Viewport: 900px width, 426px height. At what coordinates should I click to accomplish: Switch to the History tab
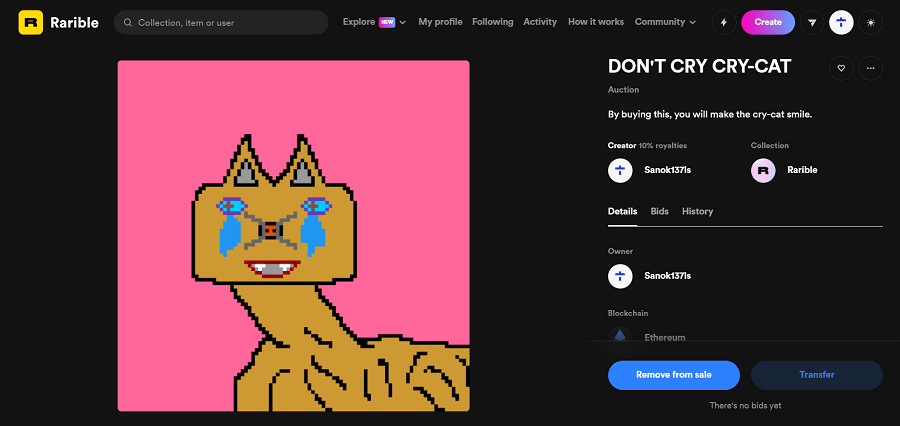[x=697, y=211]
